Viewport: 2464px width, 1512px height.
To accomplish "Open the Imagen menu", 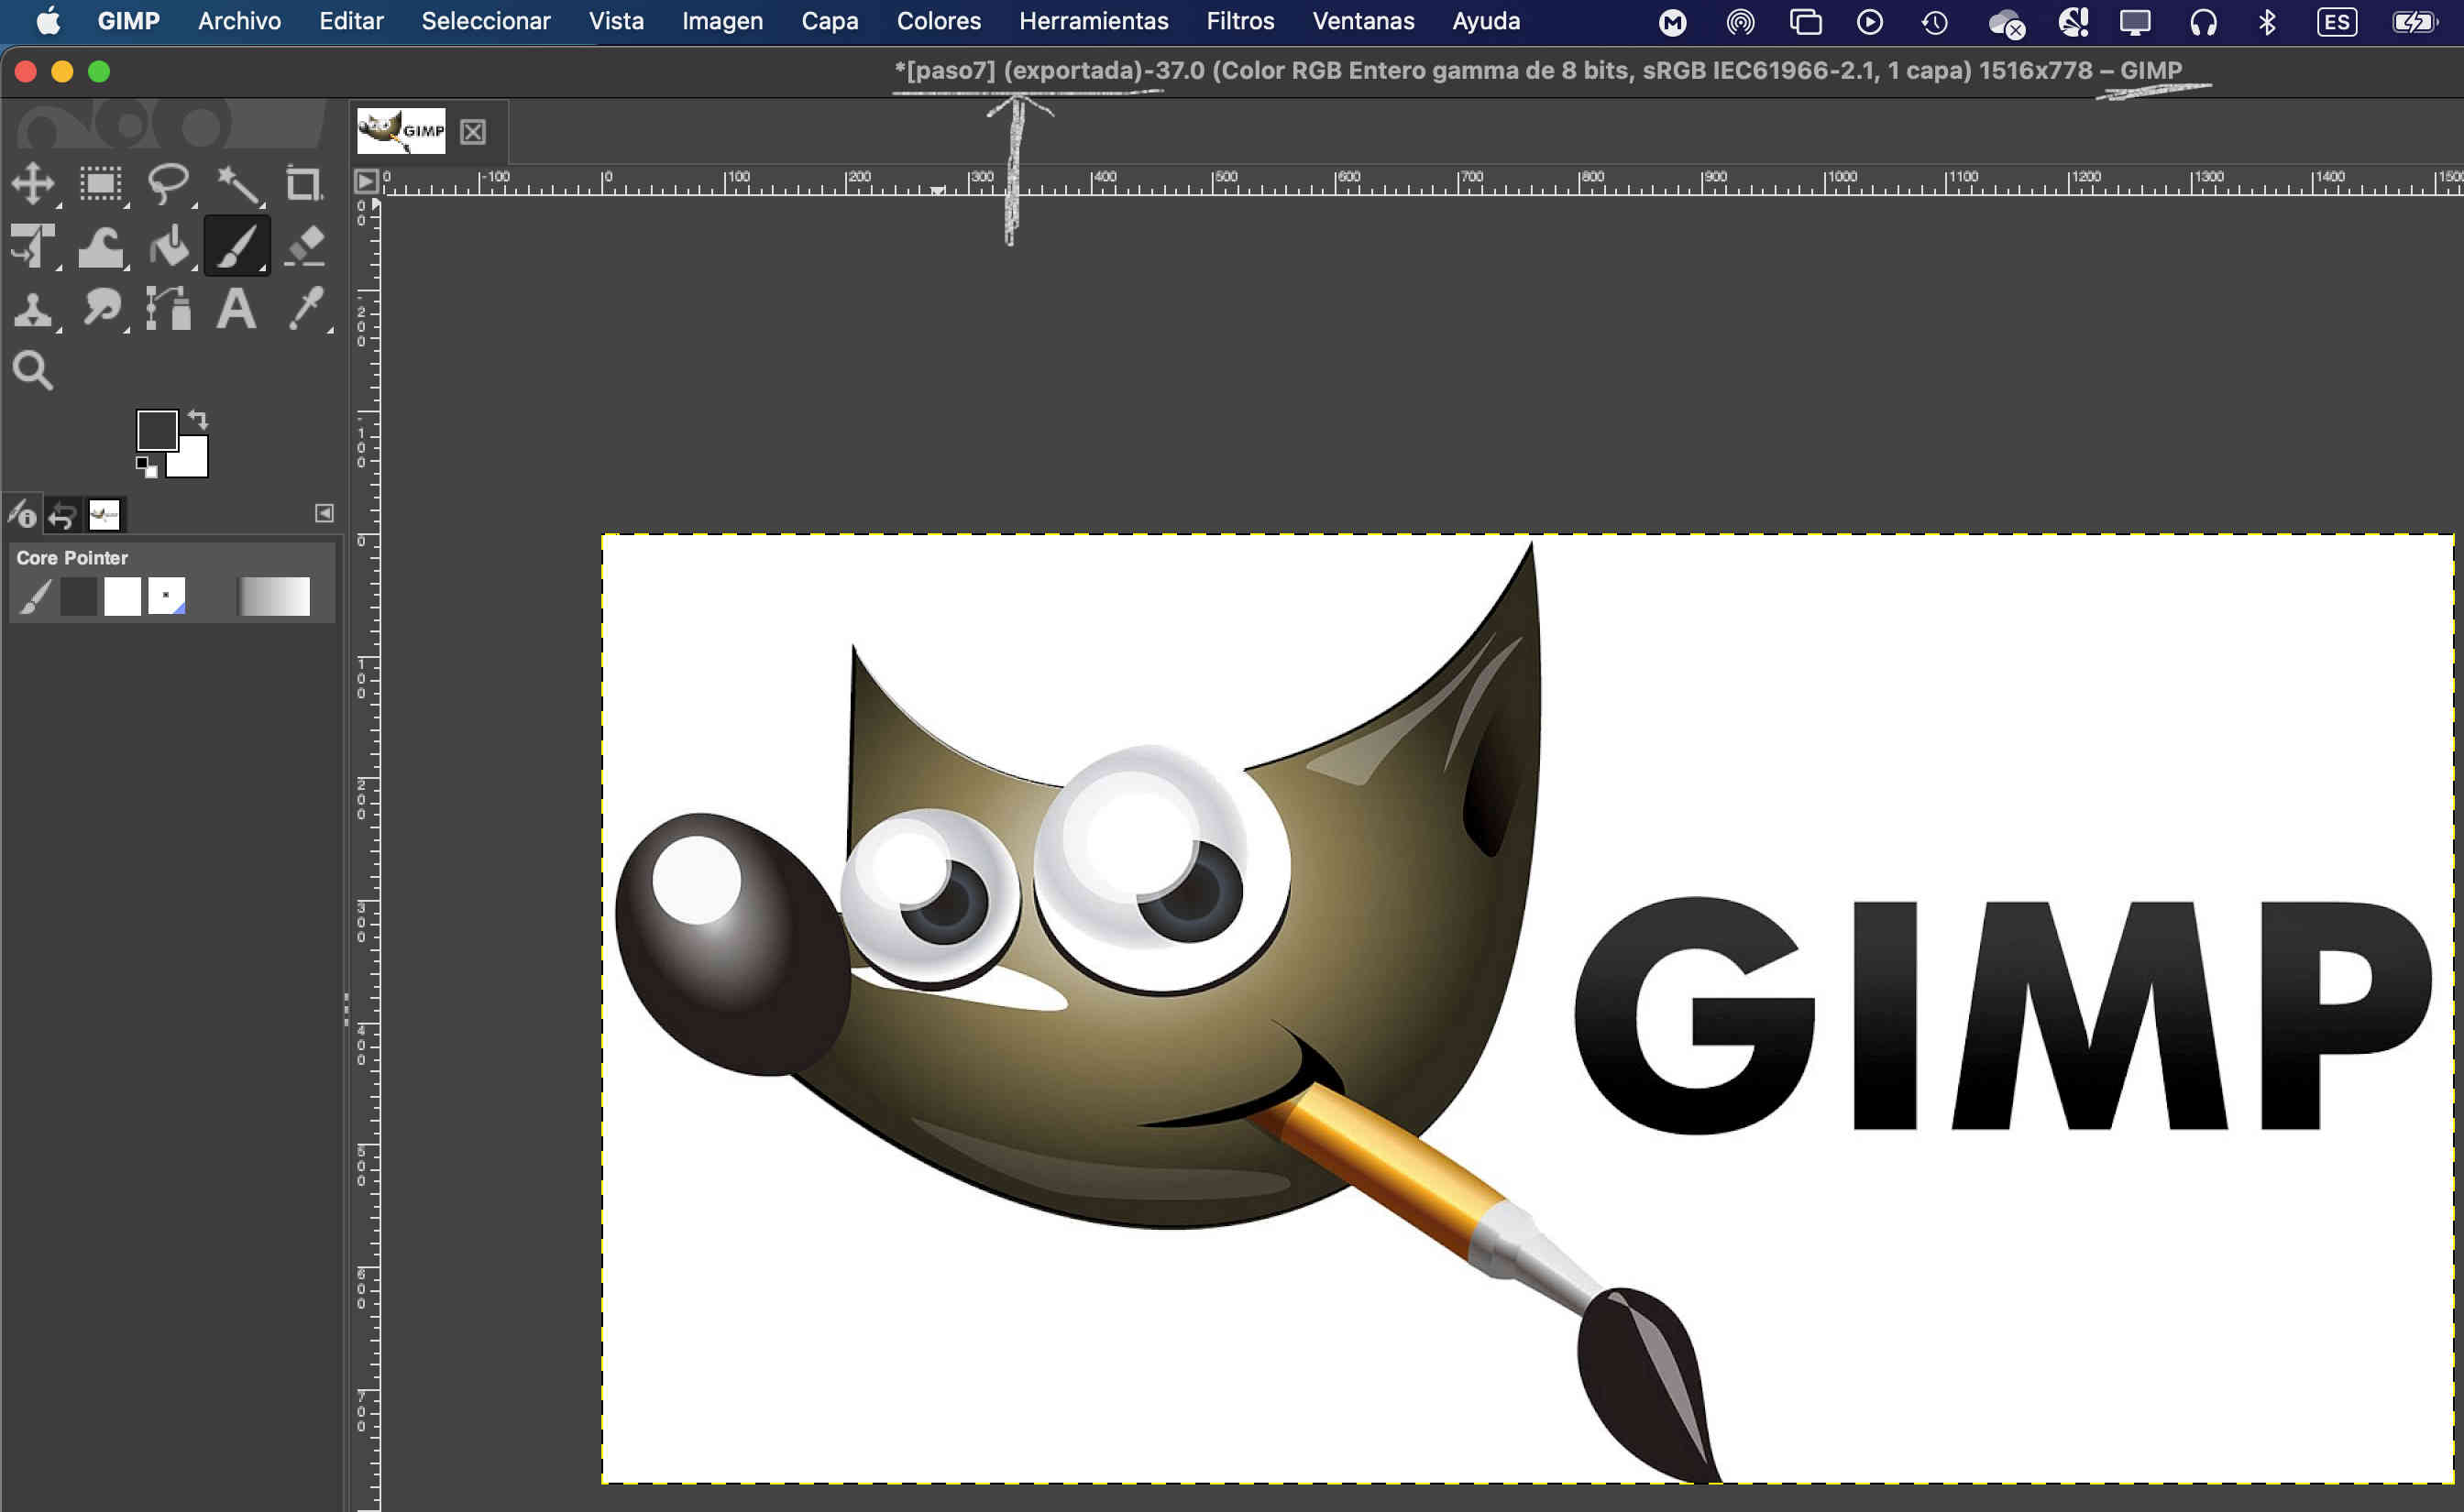I will (x=722, y=21).
